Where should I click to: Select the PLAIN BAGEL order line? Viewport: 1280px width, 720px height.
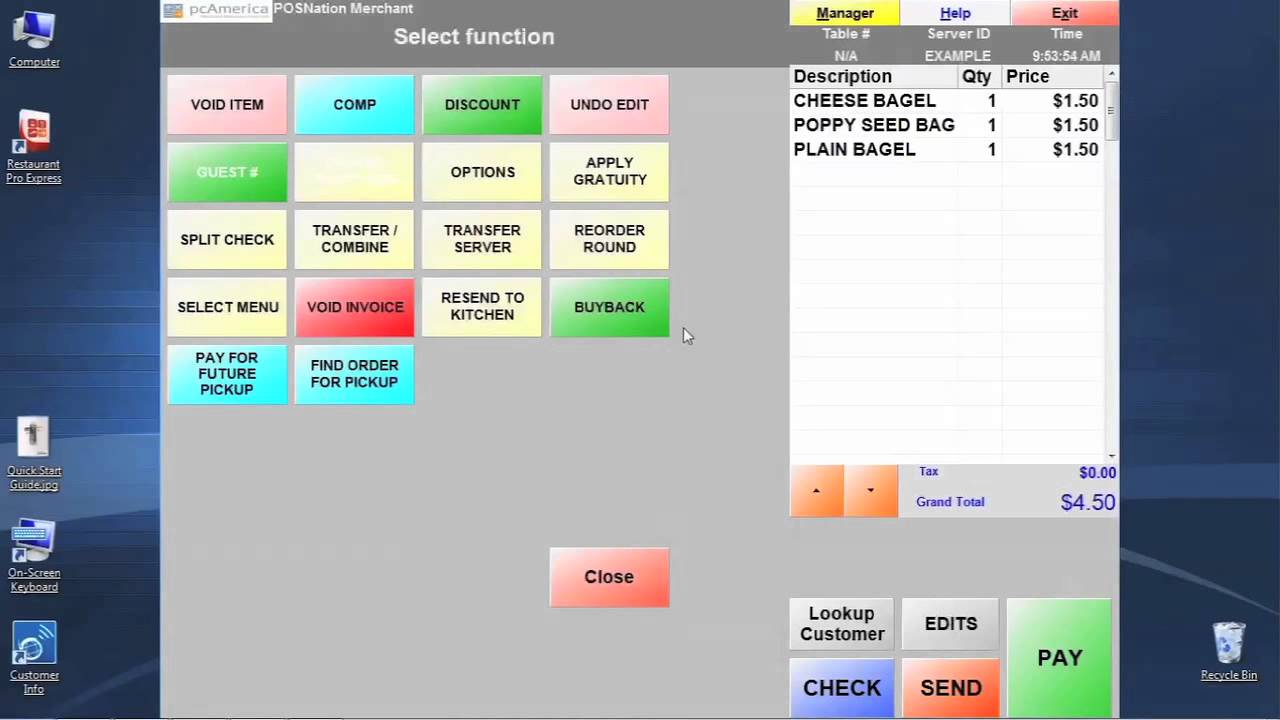[x=946, y=149]
